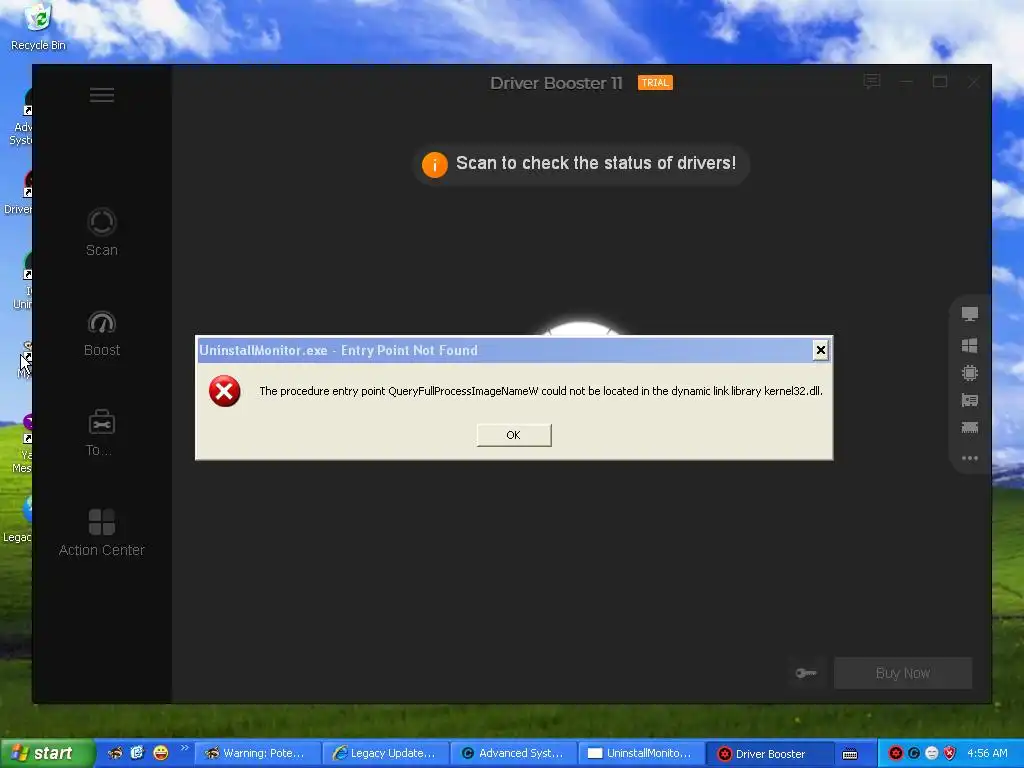Viewport: 1024px width, 768px height.
Task: Click first quick launch icon
Action: (x=115, y=754)
